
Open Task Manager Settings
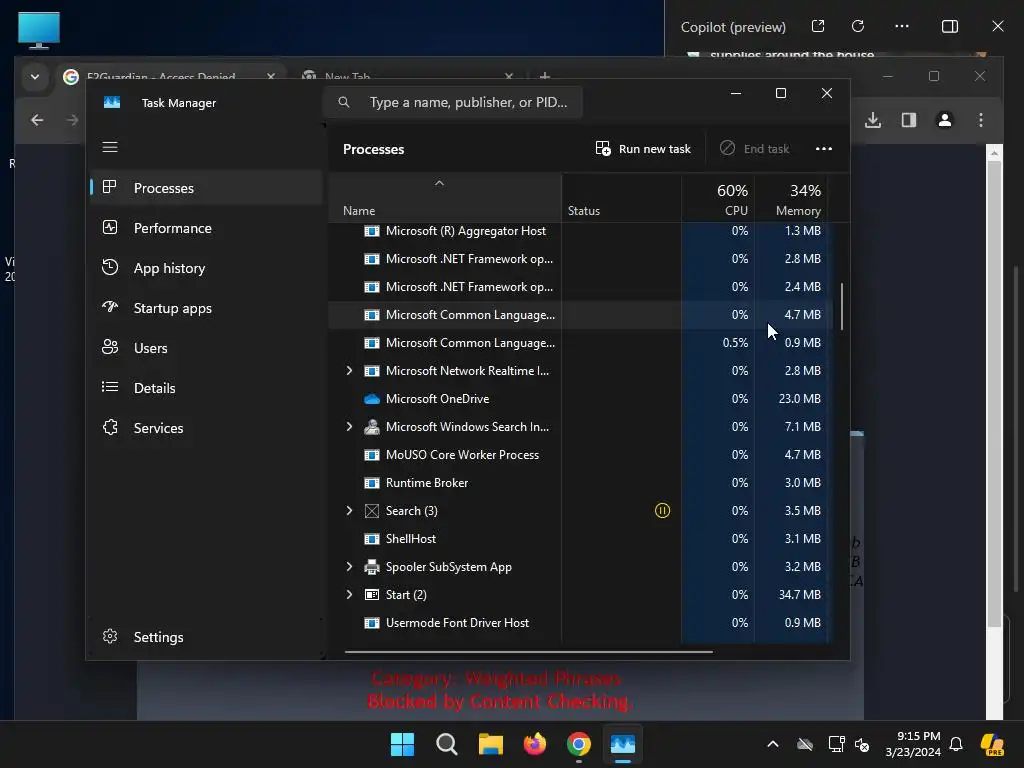pyautogui.click(x=206, y=637)
